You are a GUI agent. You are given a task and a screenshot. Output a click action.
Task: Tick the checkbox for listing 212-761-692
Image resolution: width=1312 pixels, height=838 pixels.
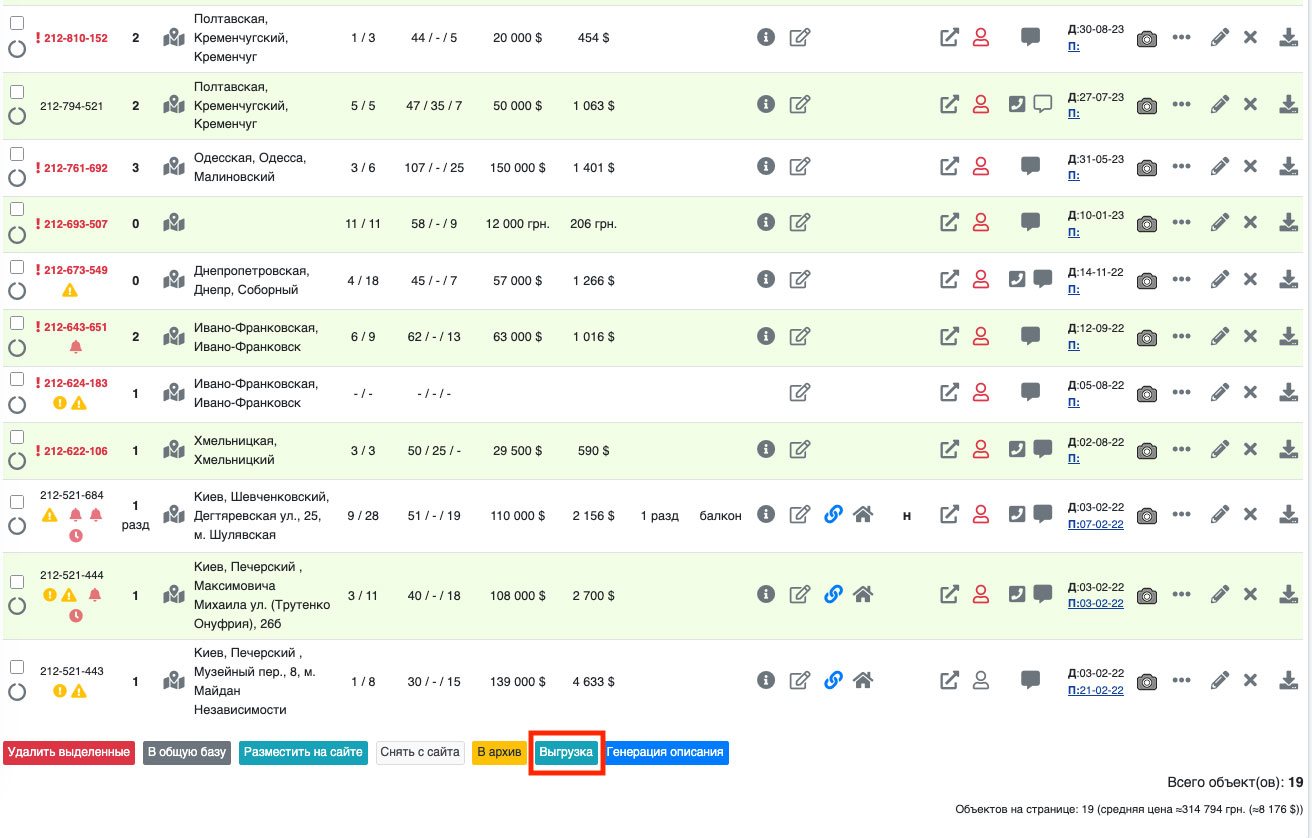17,154
